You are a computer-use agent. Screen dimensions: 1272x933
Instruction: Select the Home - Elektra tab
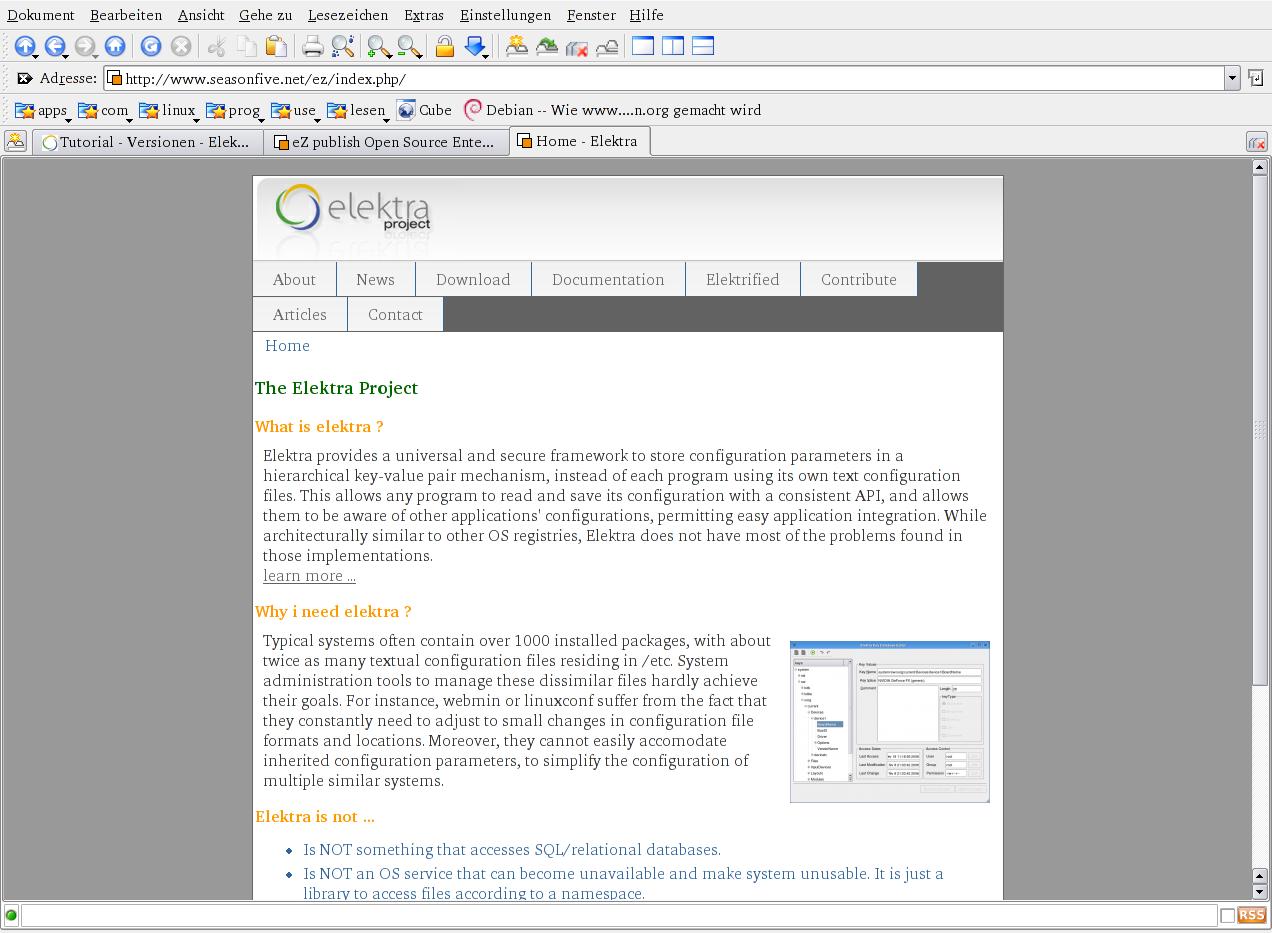[580, 141]
